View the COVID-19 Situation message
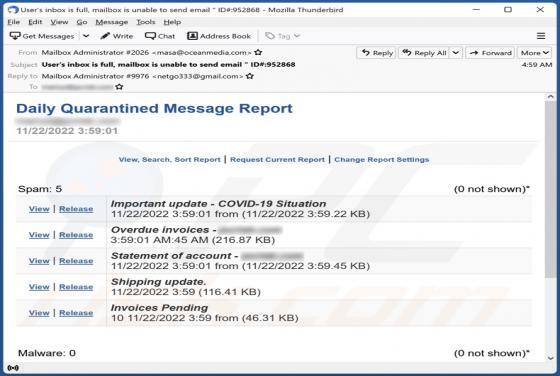The height and width of the screenshot is (376, 560). [x=39, y=209]
